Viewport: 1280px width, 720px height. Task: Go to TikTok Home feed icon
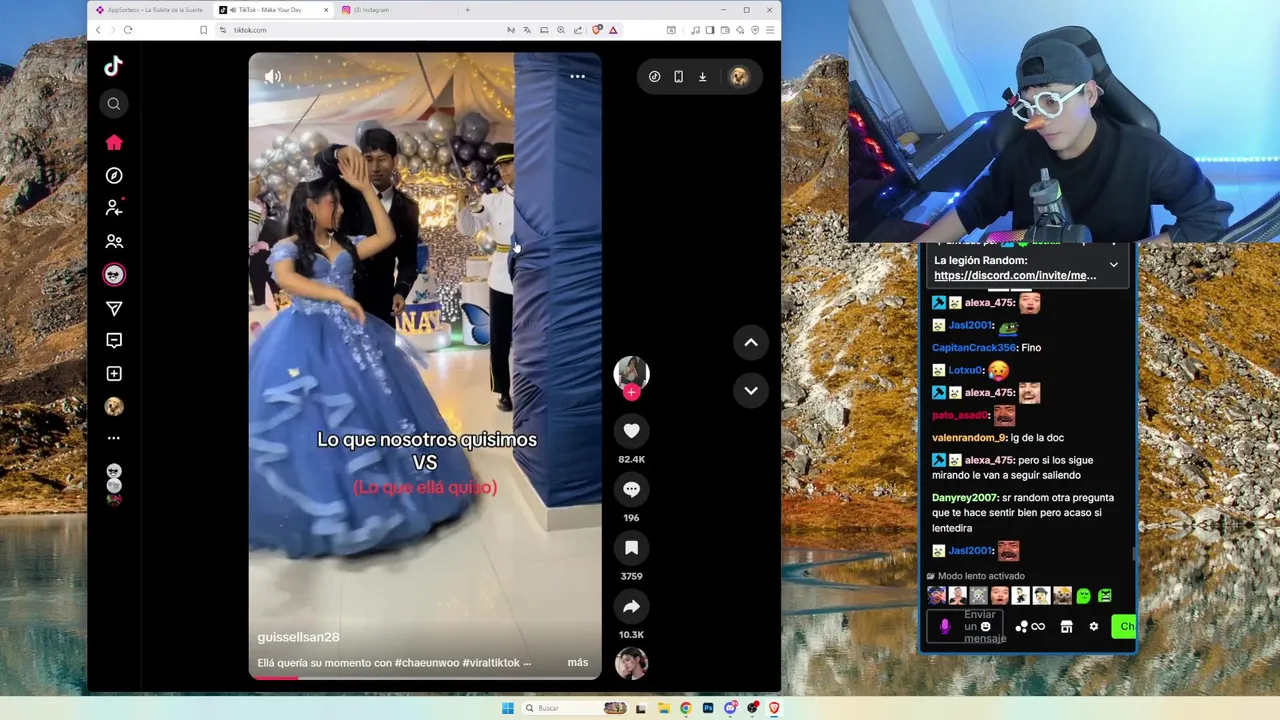click(x=114, y=142)
